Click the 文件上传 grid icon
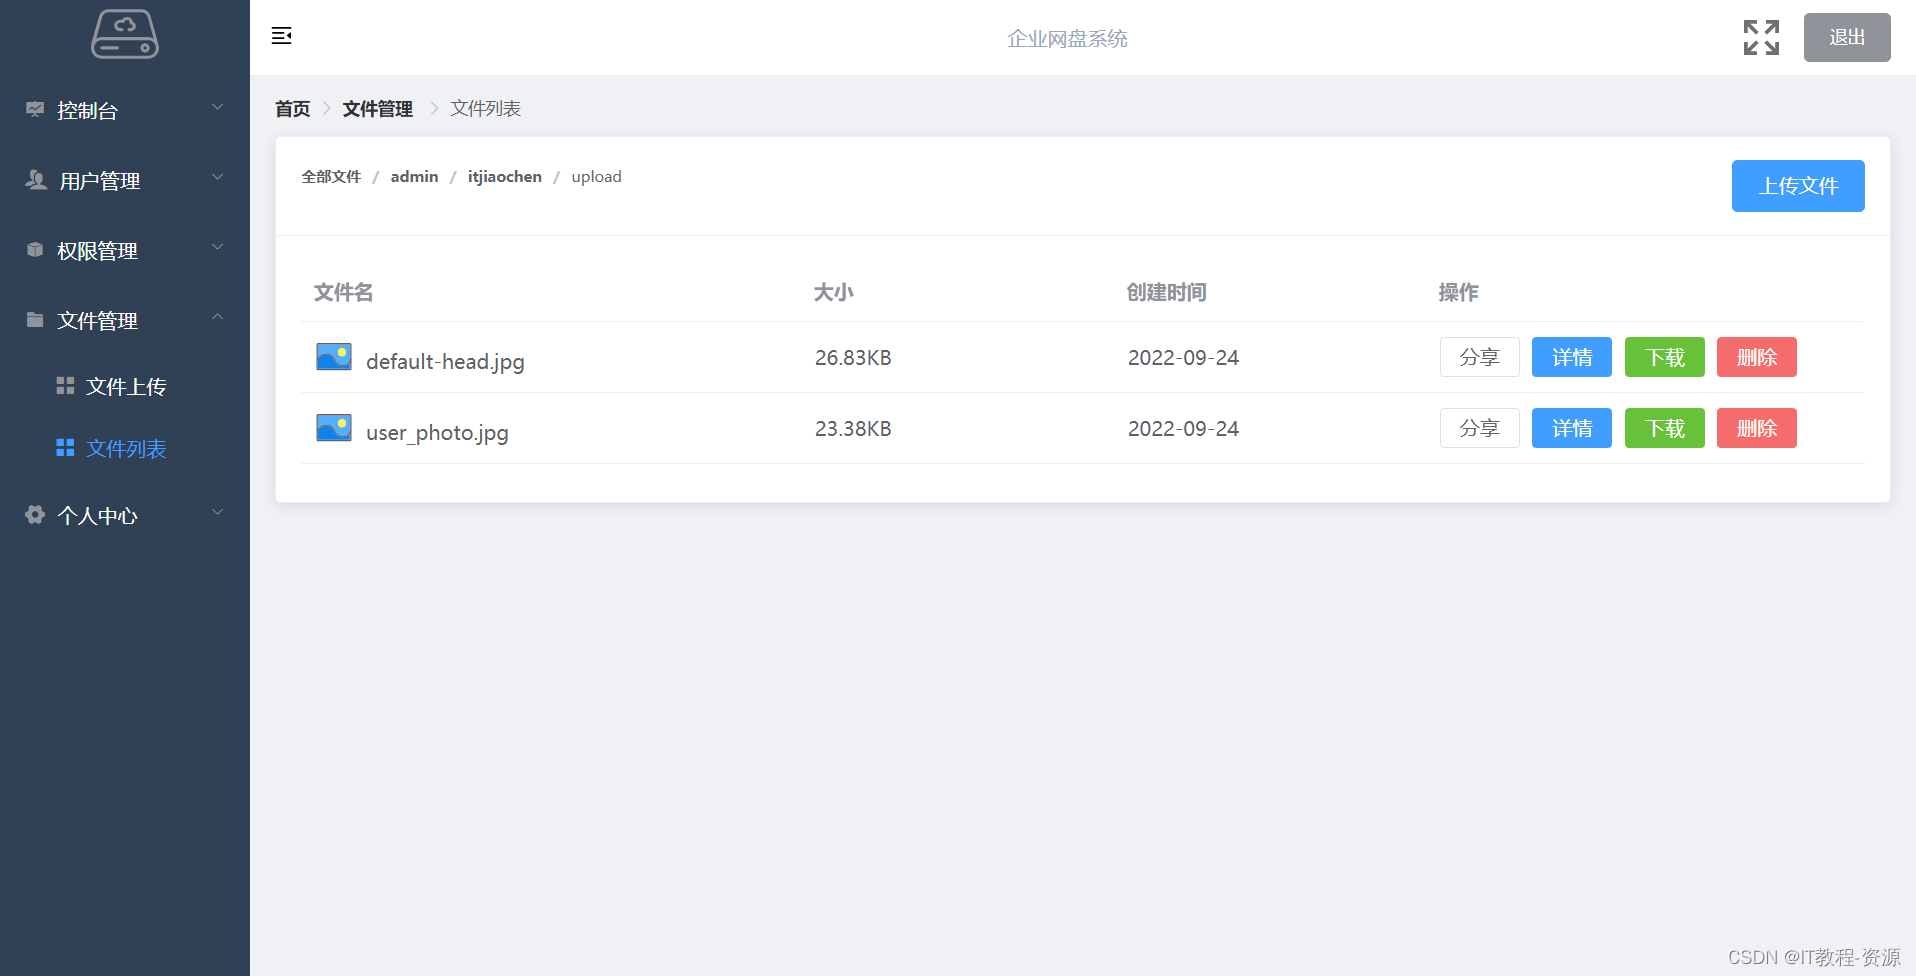 tap(65, 386)
